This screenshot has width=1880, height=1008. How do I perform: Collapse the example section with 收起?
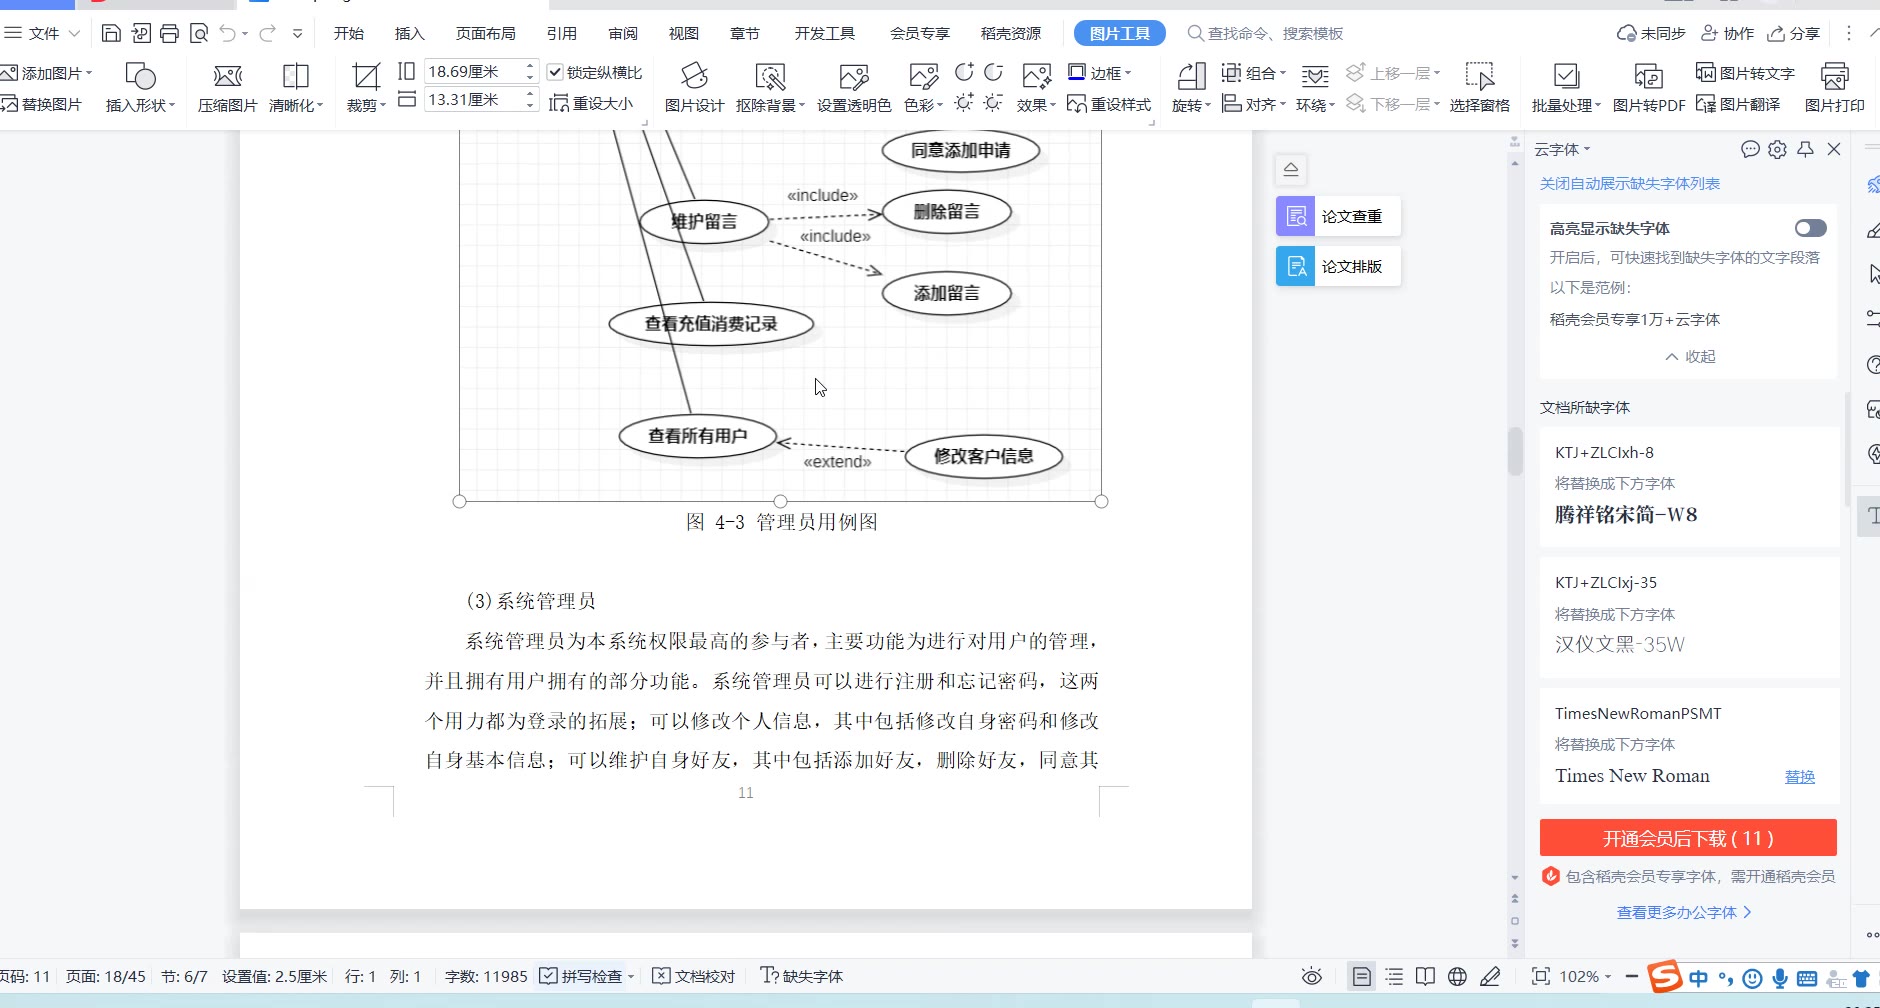point(1690,357)
